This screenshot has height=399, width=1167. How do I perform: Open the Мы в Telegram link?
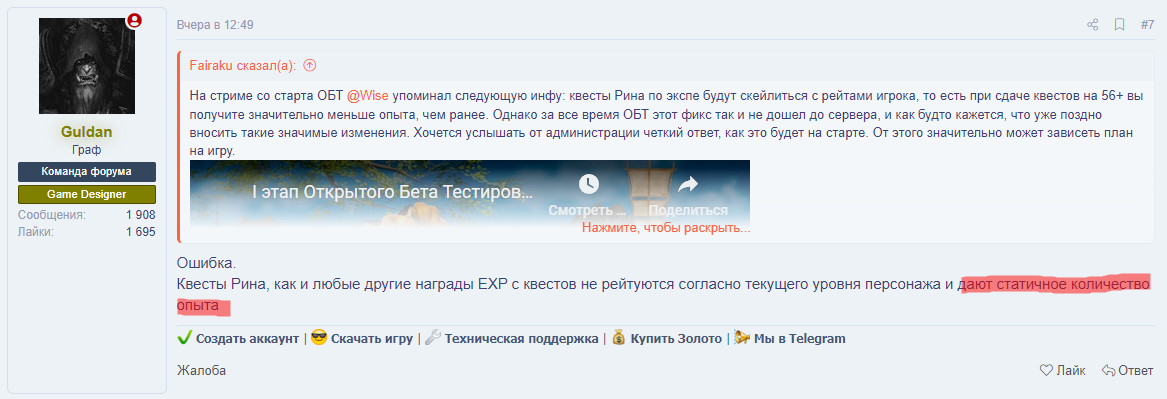[799, 338]
